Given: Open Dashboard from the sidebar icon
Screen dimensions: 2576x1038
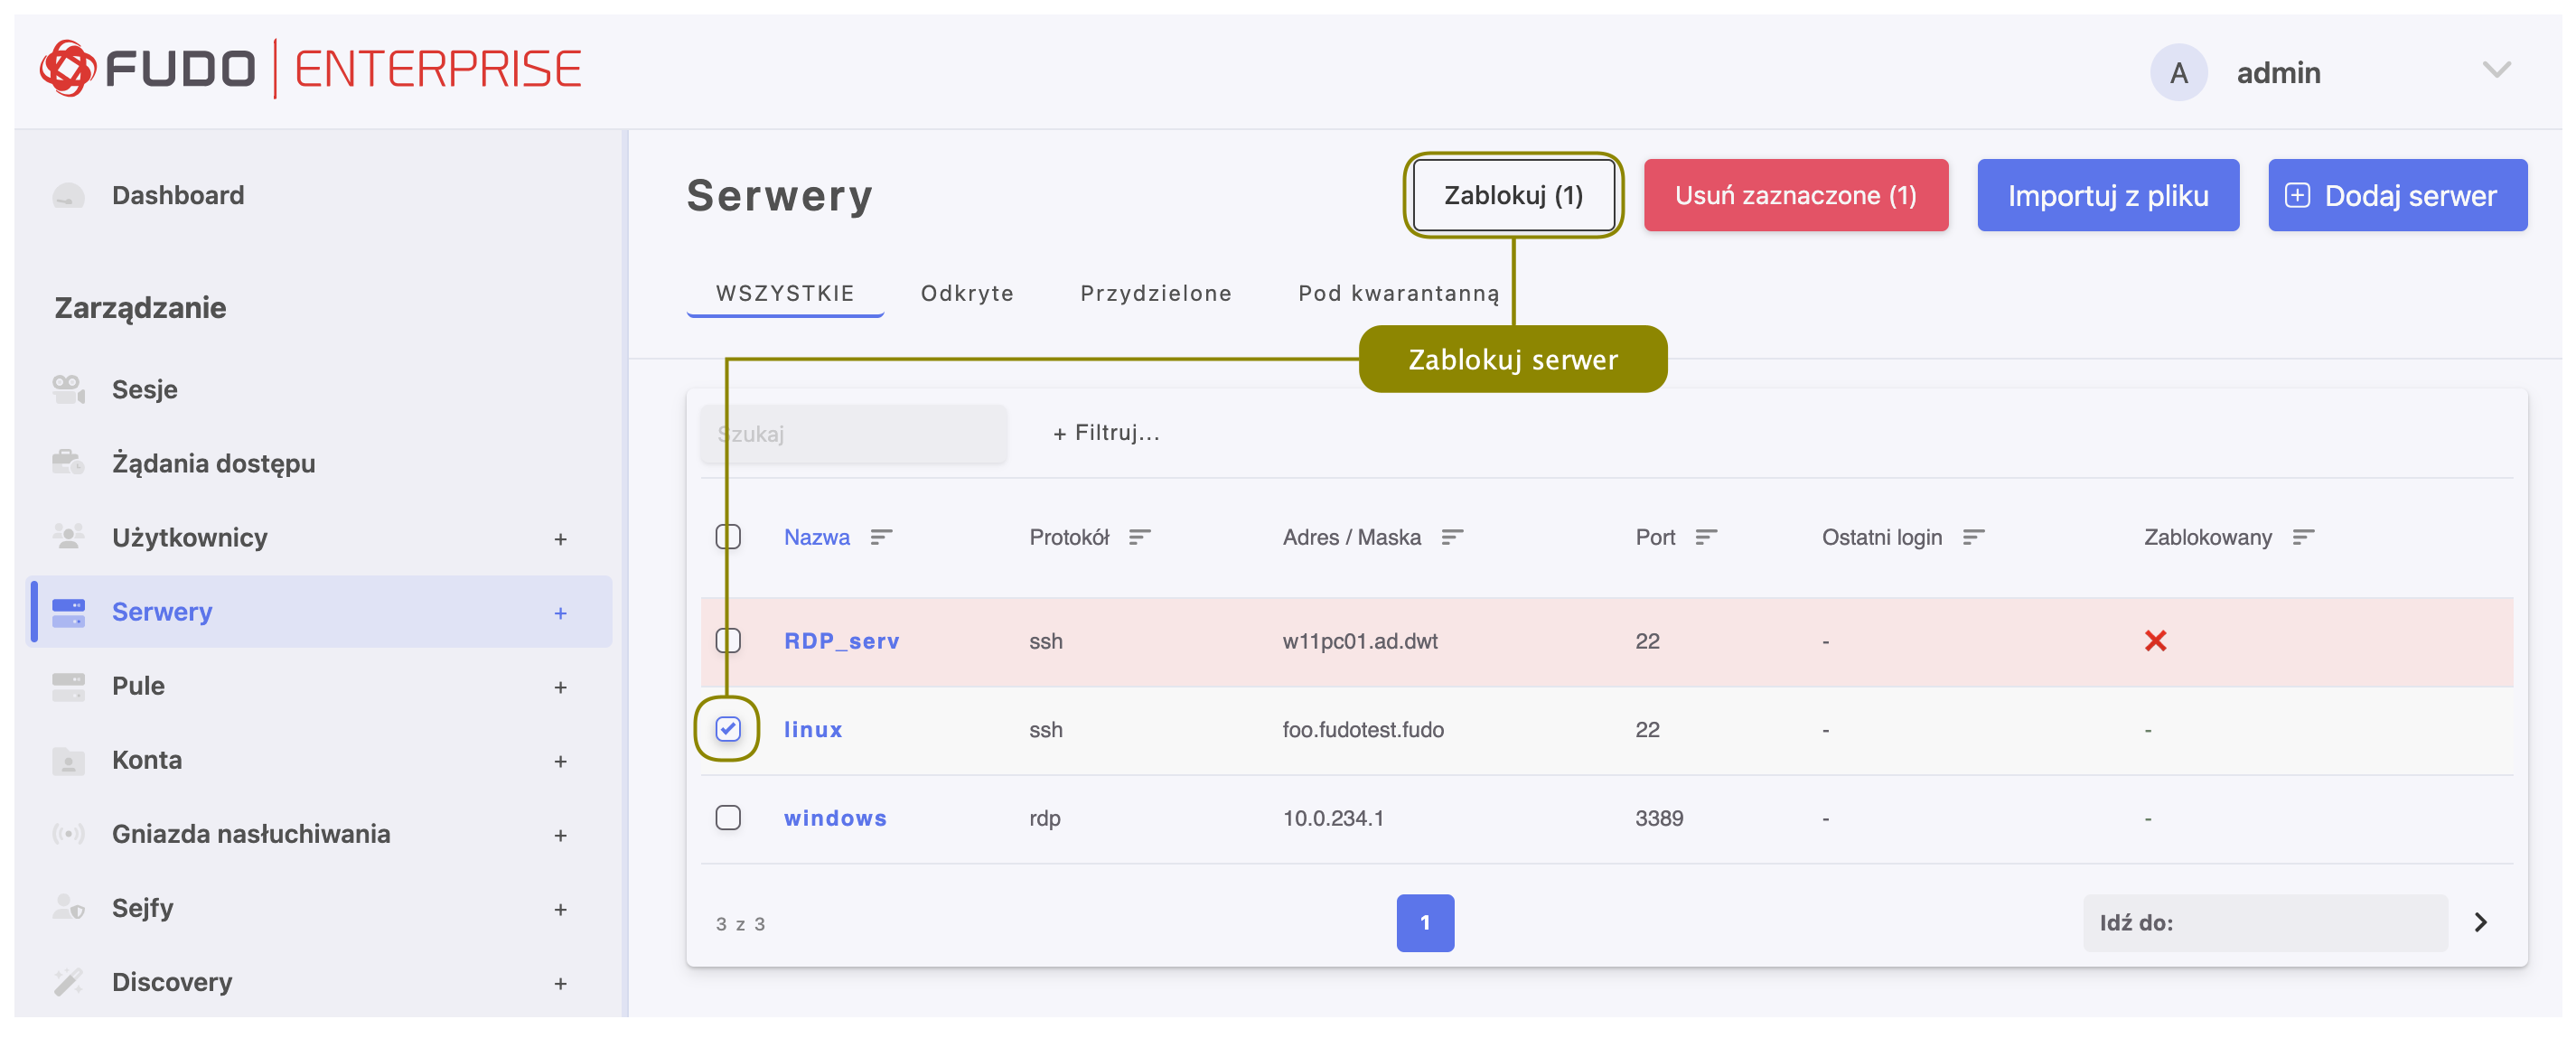Looking at the screenshot, I should [68, 195].
